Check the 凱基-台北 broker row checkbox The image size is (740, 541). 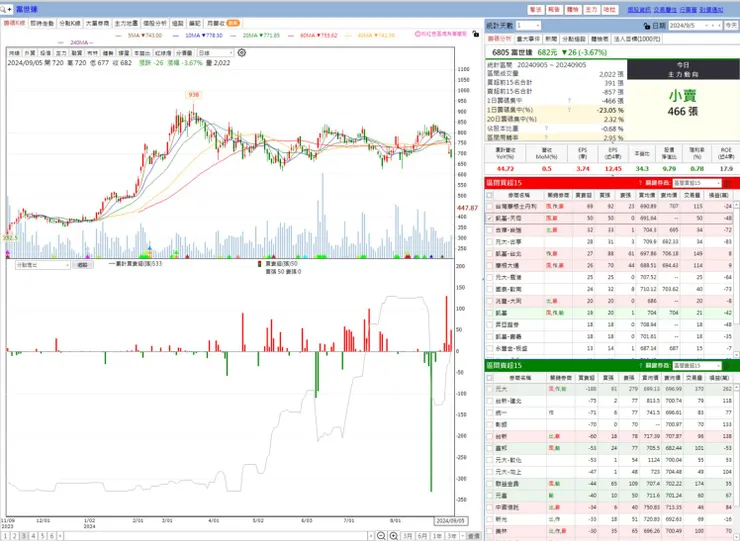pos(489,254)
